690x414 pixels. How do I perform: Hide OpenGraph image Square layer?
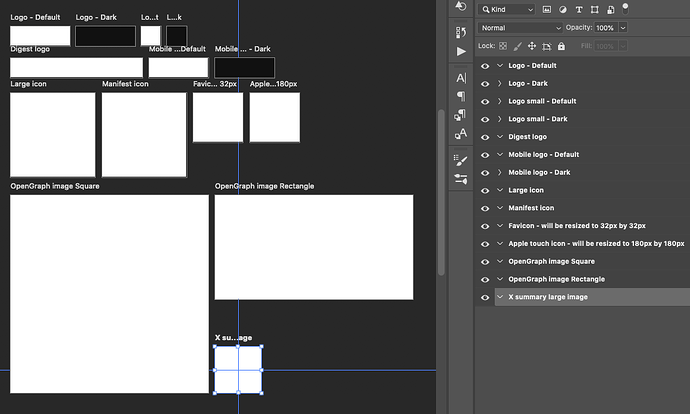pos(485,262)
